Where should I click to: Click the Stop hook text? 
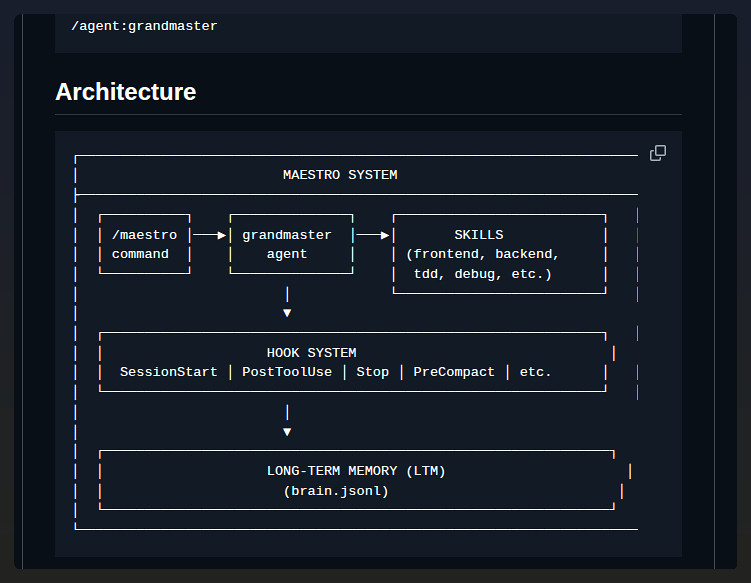point(373,372)
